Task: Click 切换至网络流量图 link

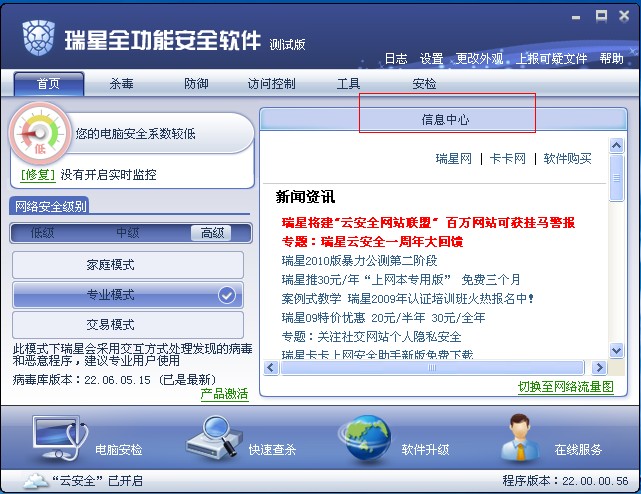Action: tap(566, 386)
